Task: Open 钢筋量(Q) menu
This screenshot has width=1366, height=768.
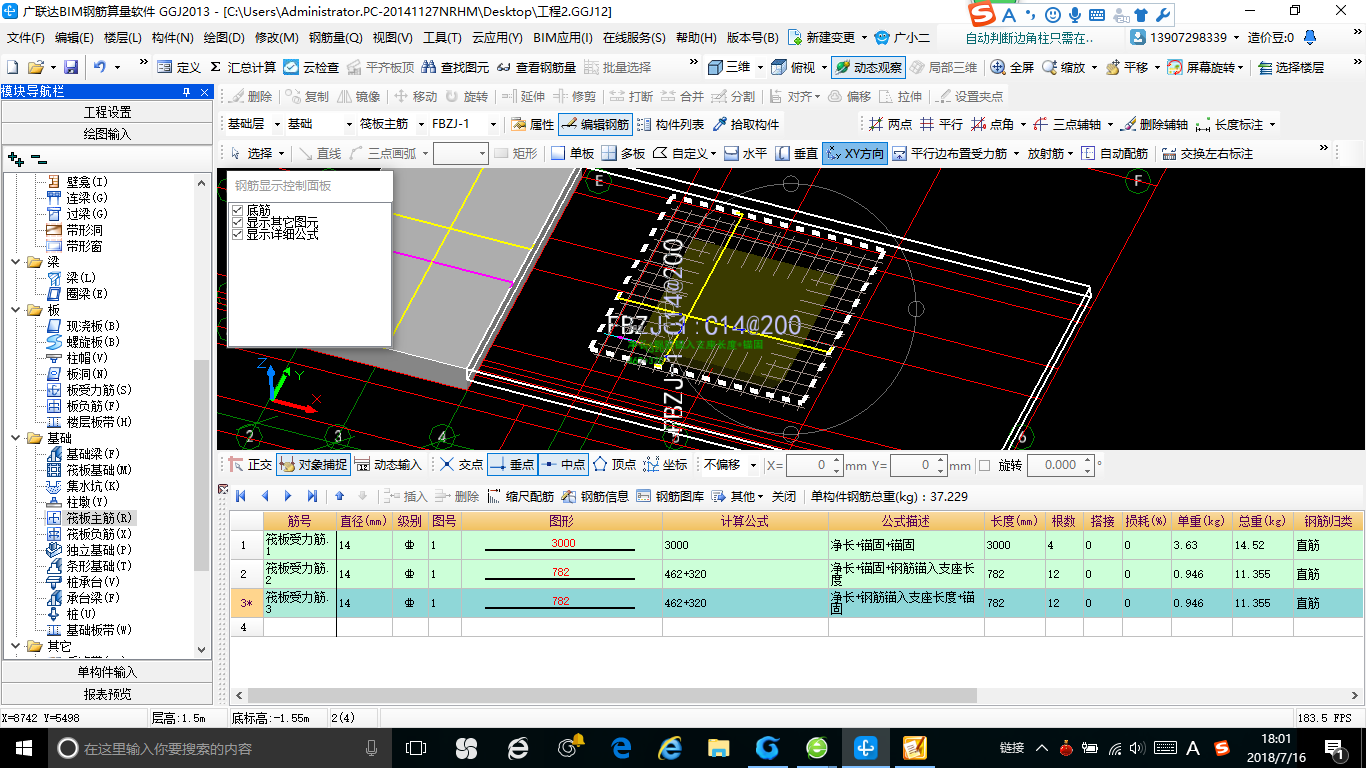Action: (335, 37)
